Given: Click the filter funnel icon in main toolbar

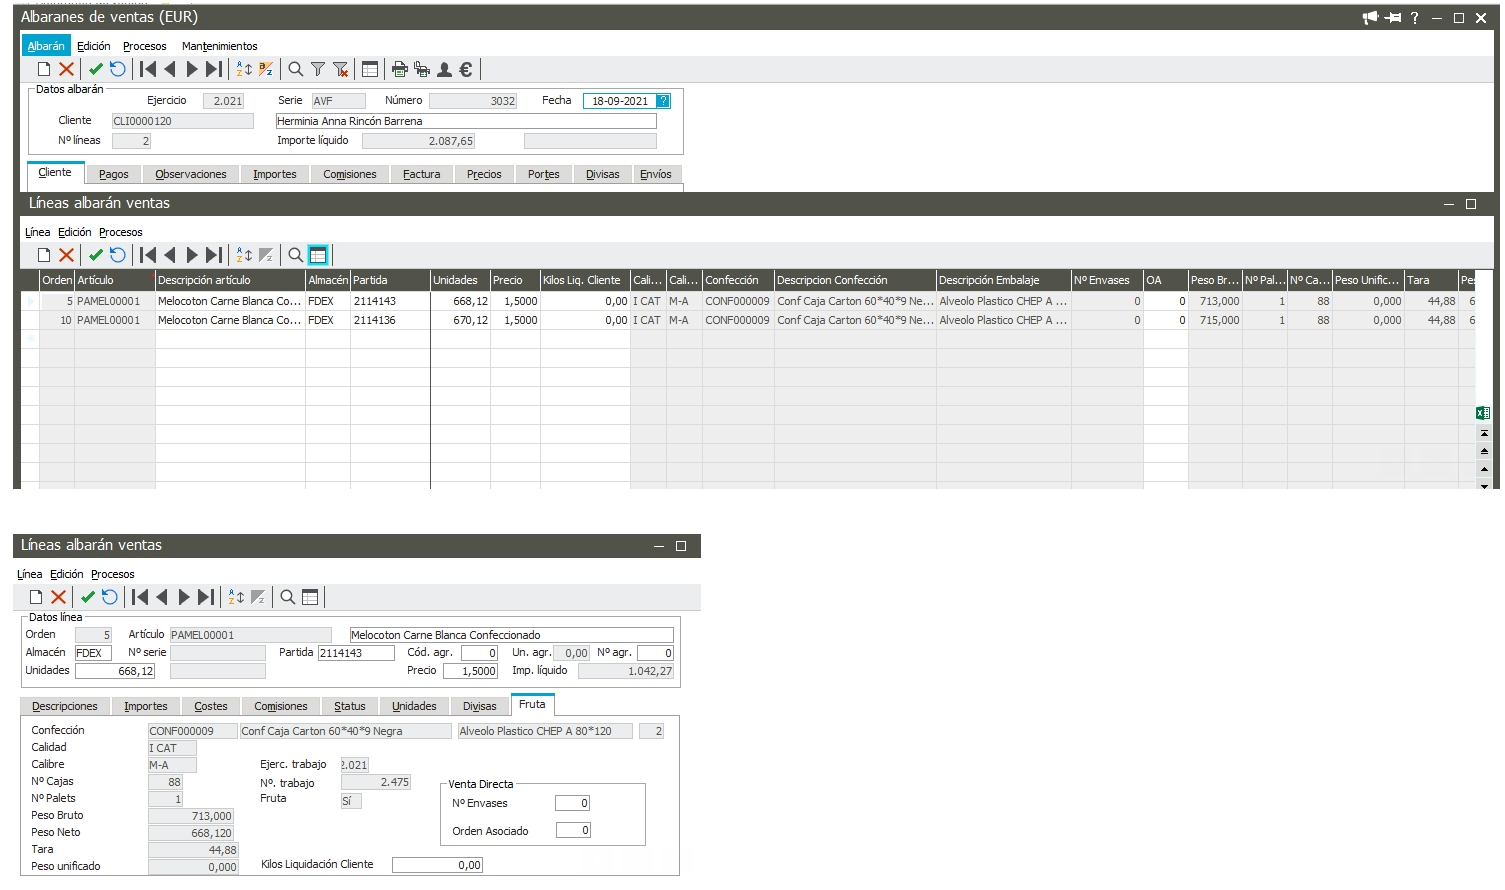Looking at the screenshot, I should point(318,69).
